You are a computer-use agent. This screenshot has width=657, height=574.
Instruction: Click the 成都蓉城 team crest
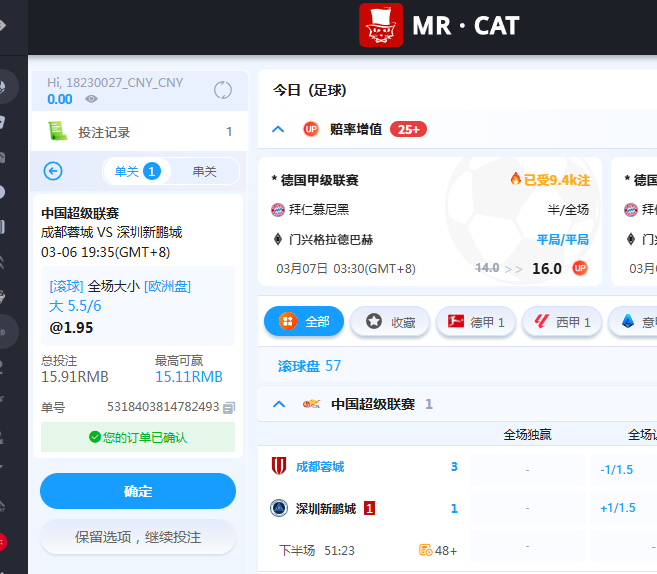tap(279, 466)
